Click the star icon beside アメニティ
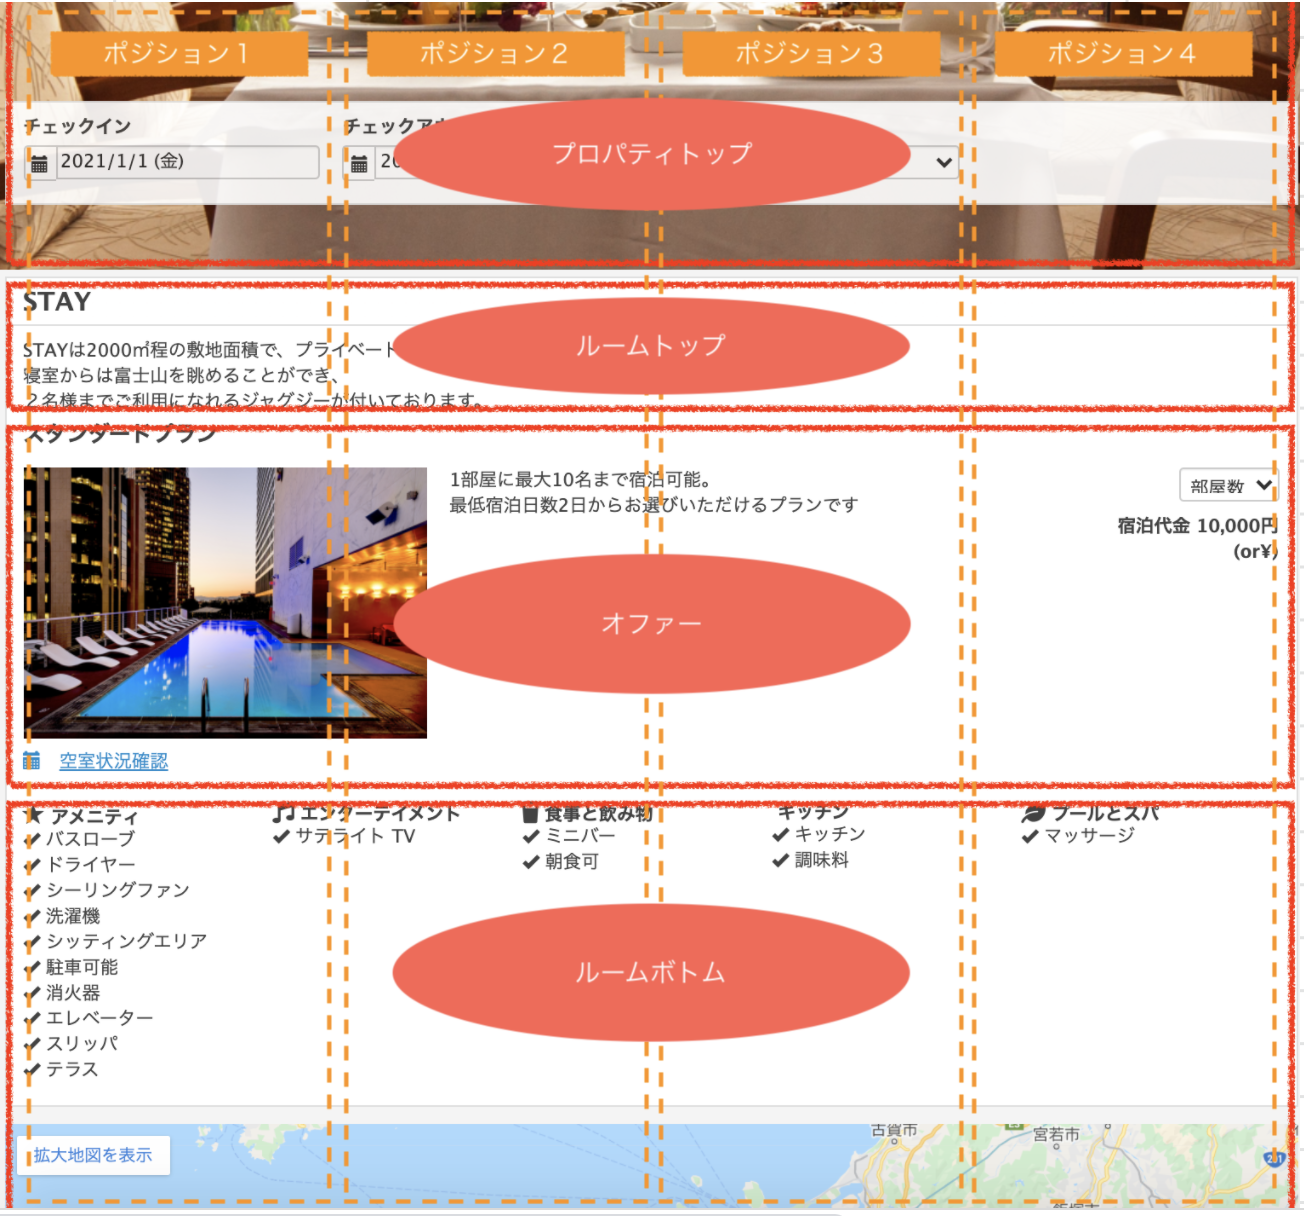The height and width of the screenshot is (1216, 1304). point(33,815)
